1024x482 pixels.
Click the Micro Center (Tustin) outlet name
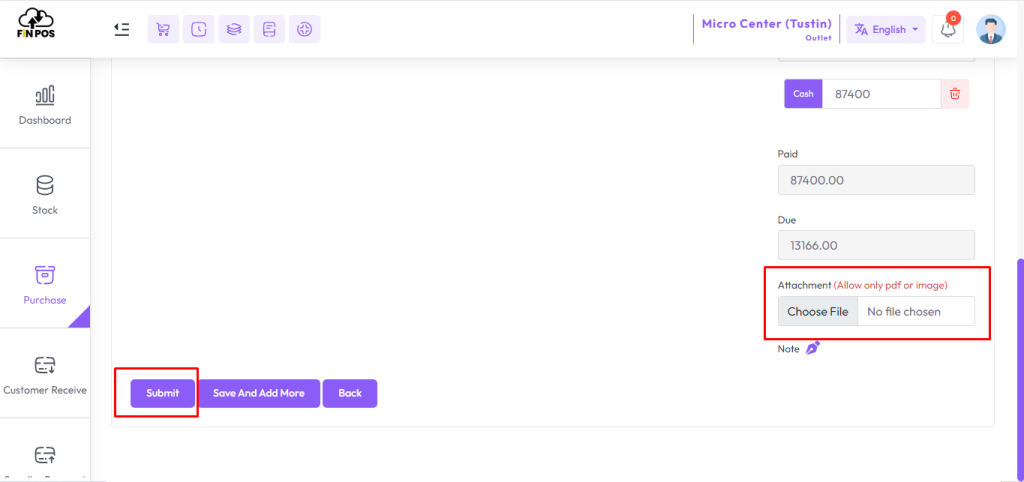[x=767, y=24]
